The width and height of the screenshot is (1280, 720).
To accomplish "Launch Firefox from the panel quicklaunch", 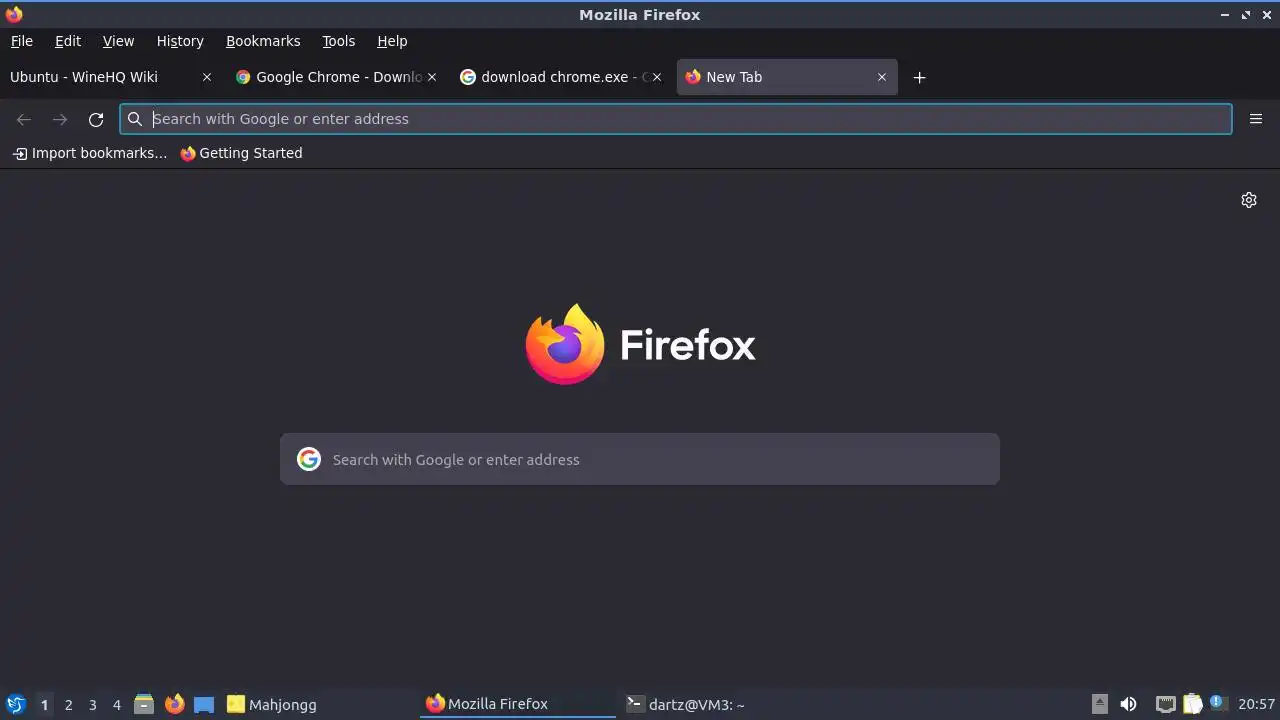I will (174, 704).
